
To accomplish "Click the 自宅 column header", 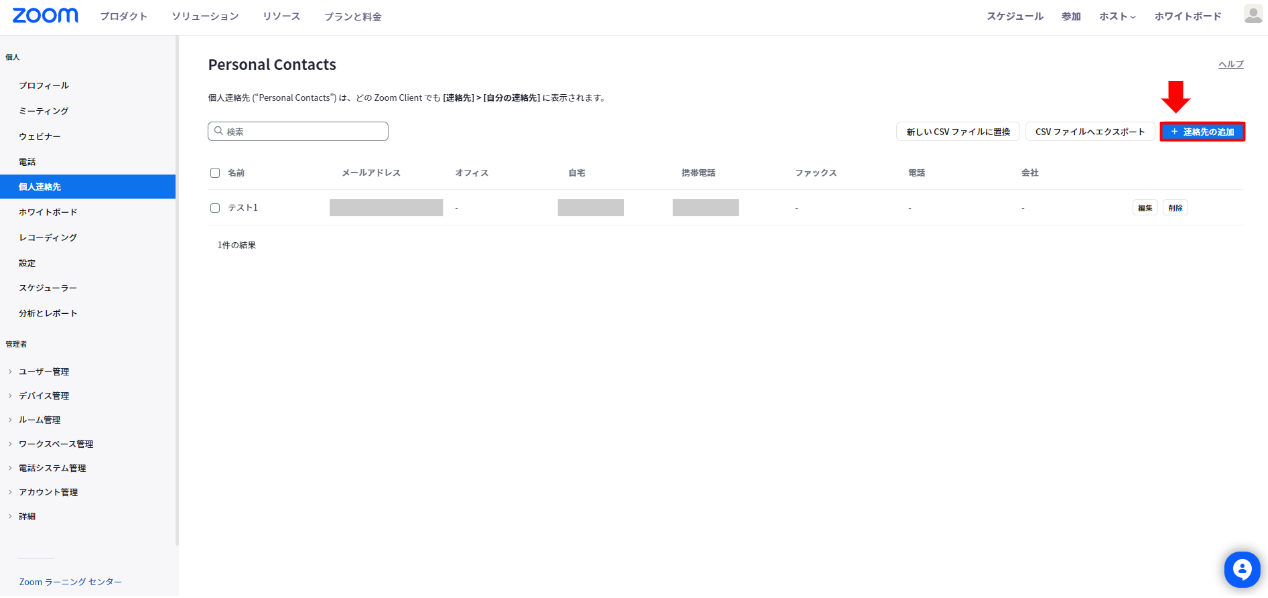I will 576,173.
